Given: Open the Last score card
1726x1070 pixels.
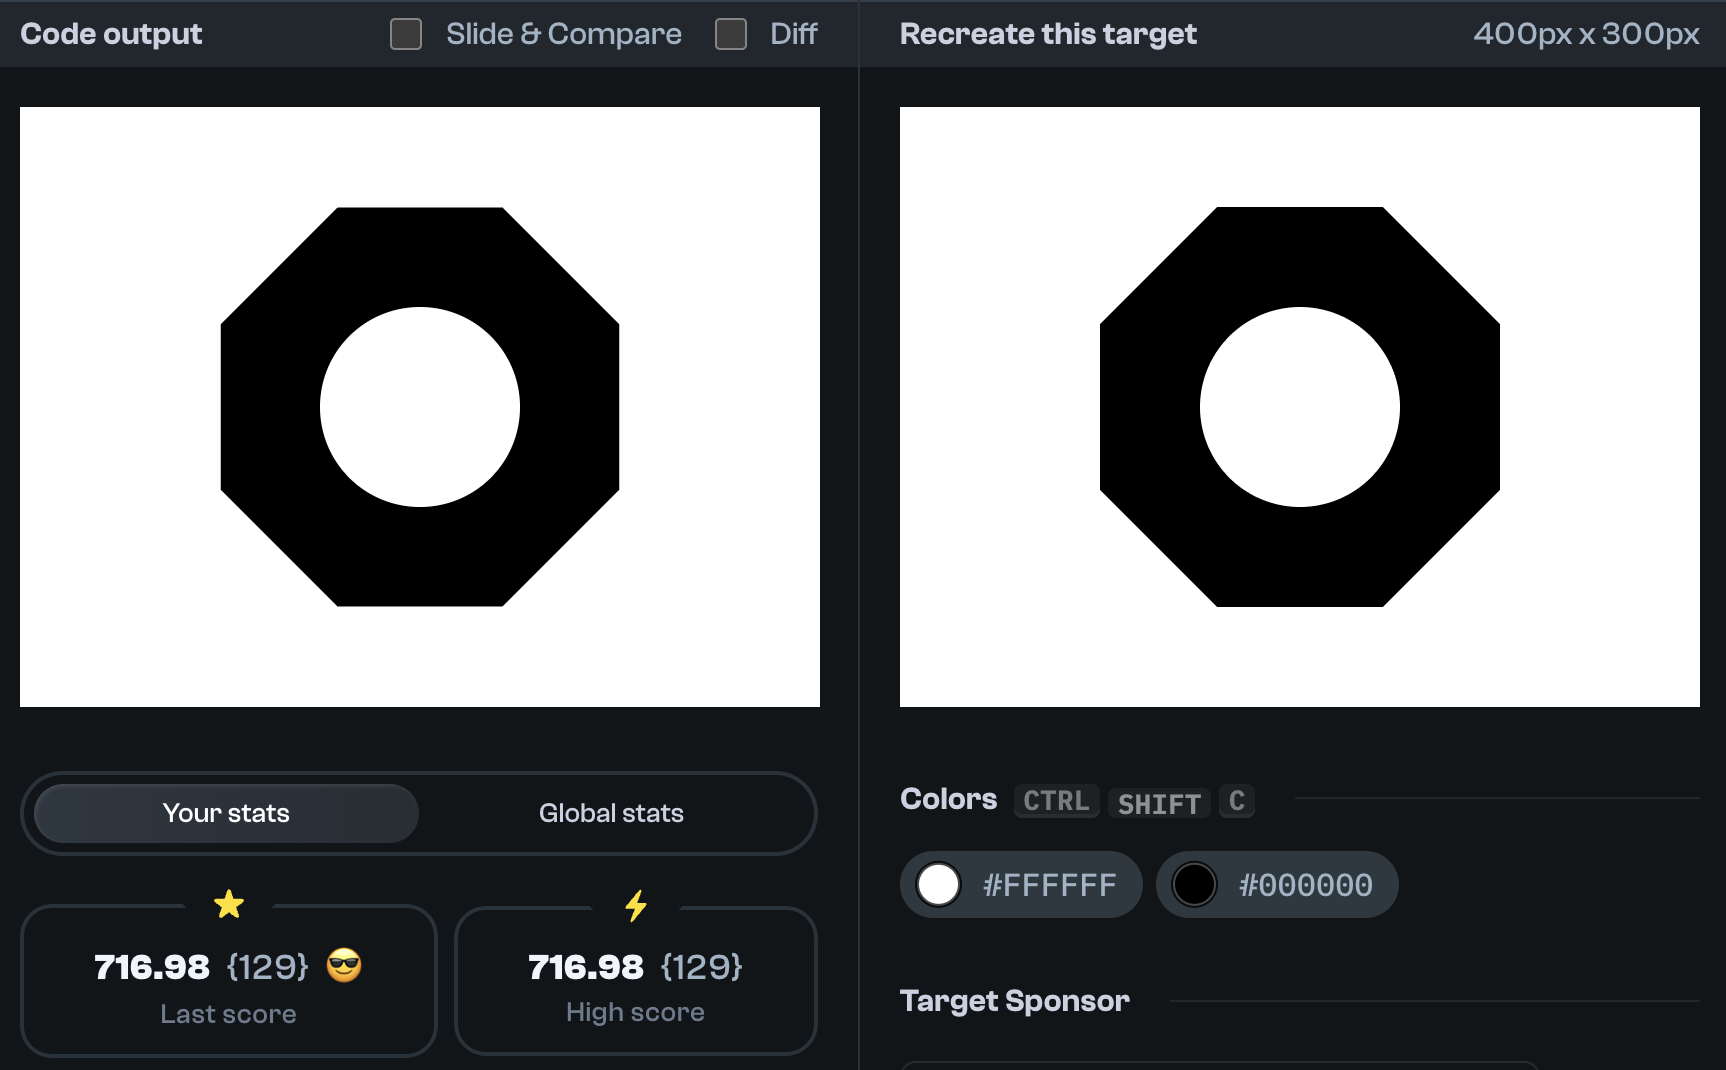Looking at the screenshot, I should [x=229, y=981].
